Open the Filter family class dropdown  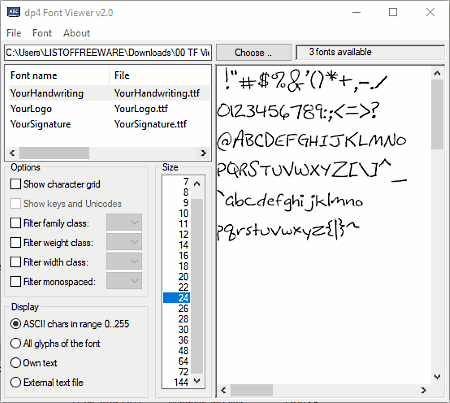coord(124,223)
